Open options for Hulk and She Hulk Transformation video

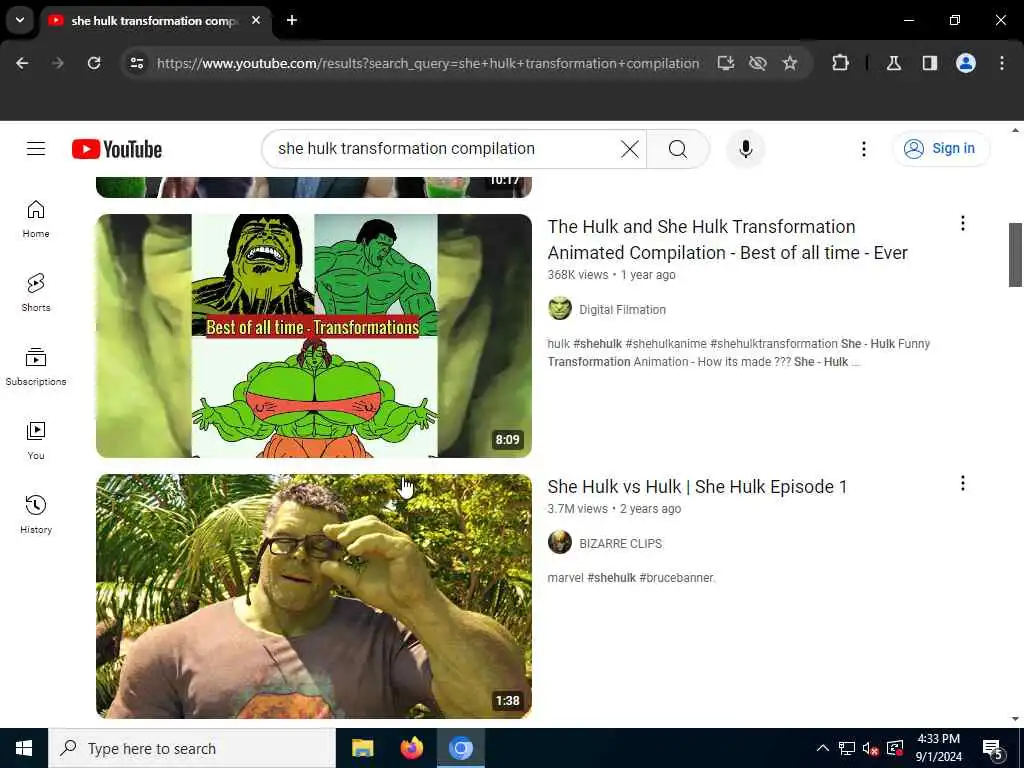[x=963, y=223]
